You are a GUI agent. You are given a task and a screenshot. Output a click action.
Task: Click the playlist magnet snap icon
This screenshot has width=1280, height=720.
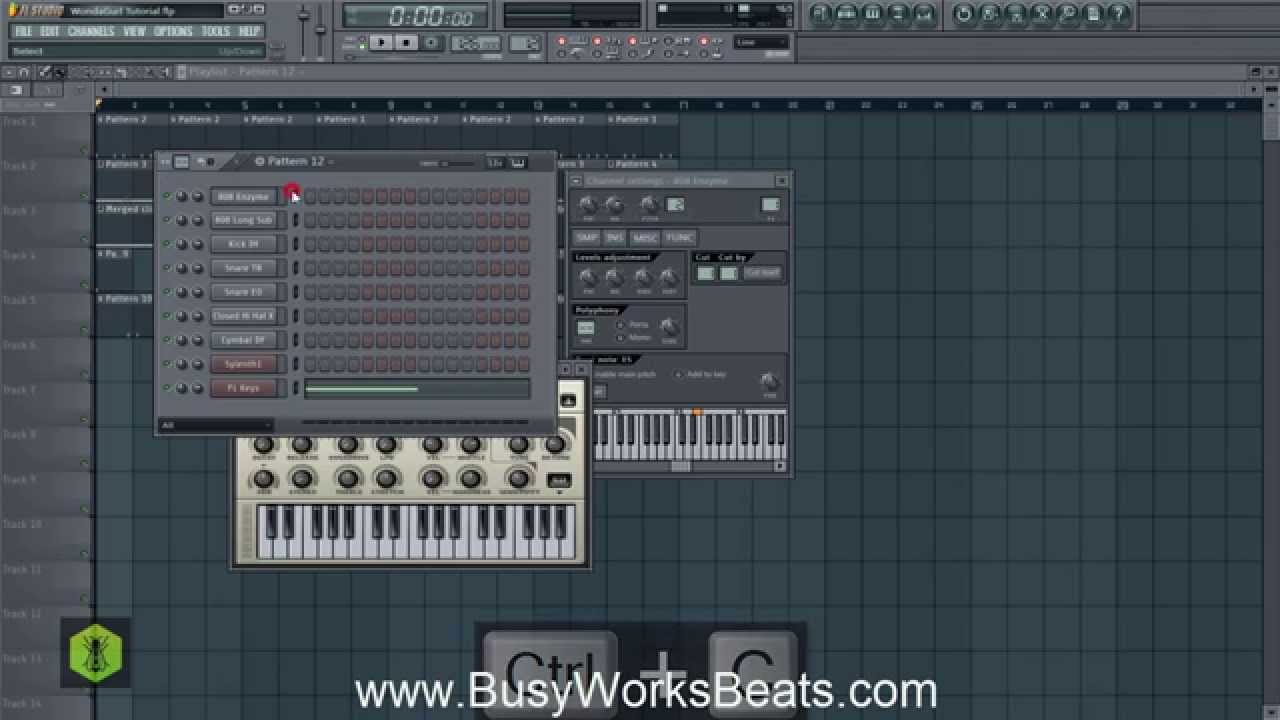[x=23, y=72]
